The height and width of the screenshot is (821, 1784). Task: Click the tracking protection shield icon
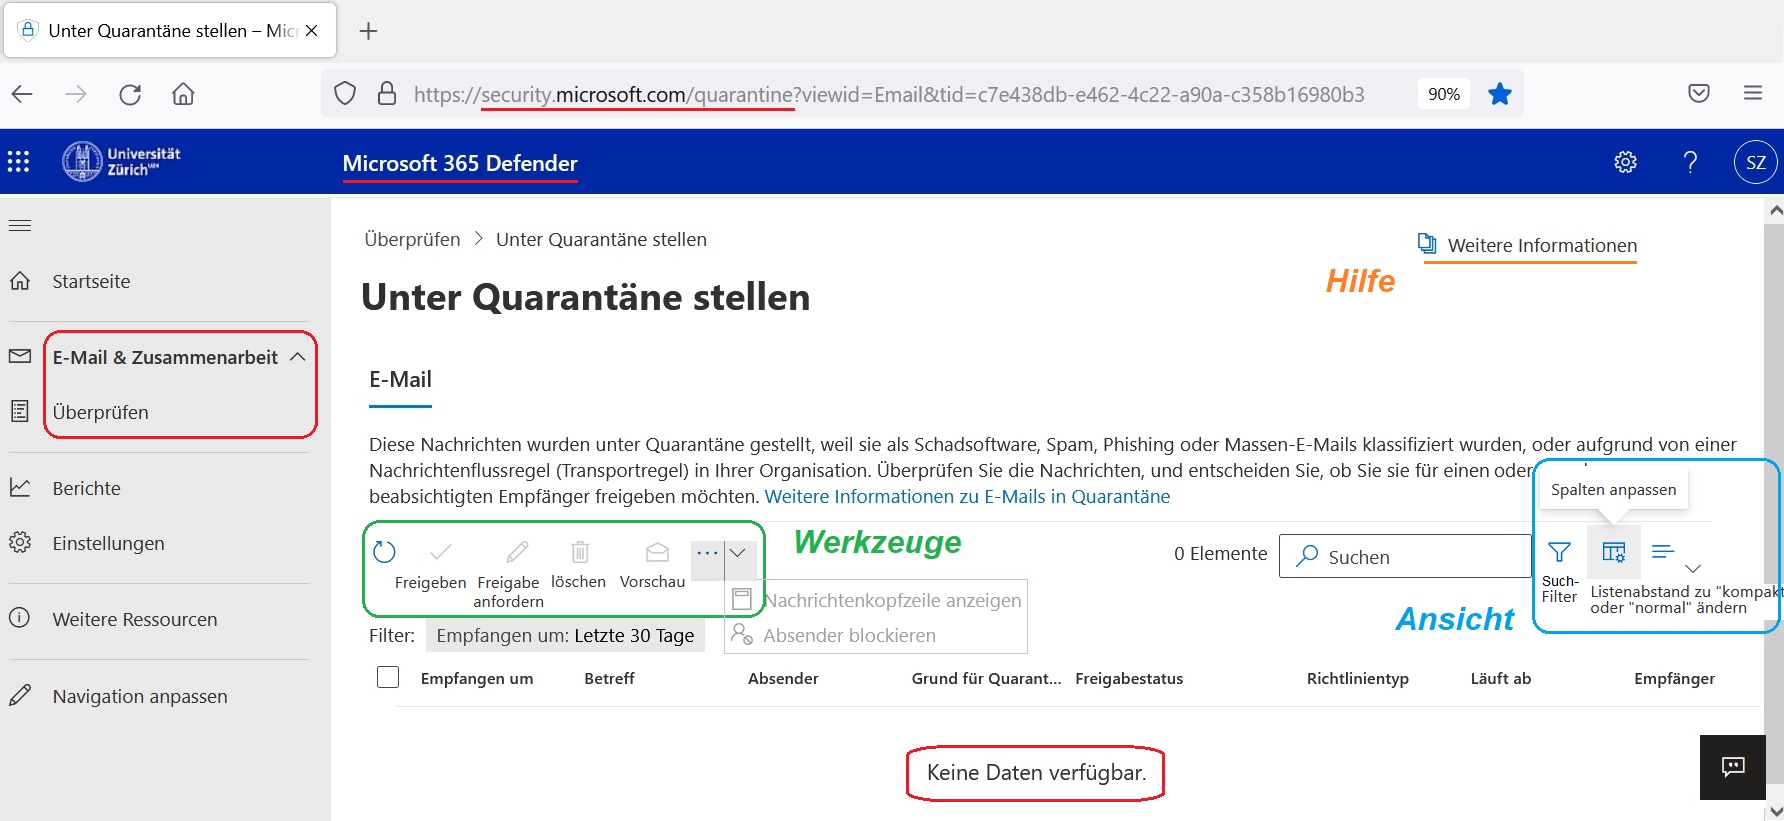pyautogui.click(x=345, y=94)
